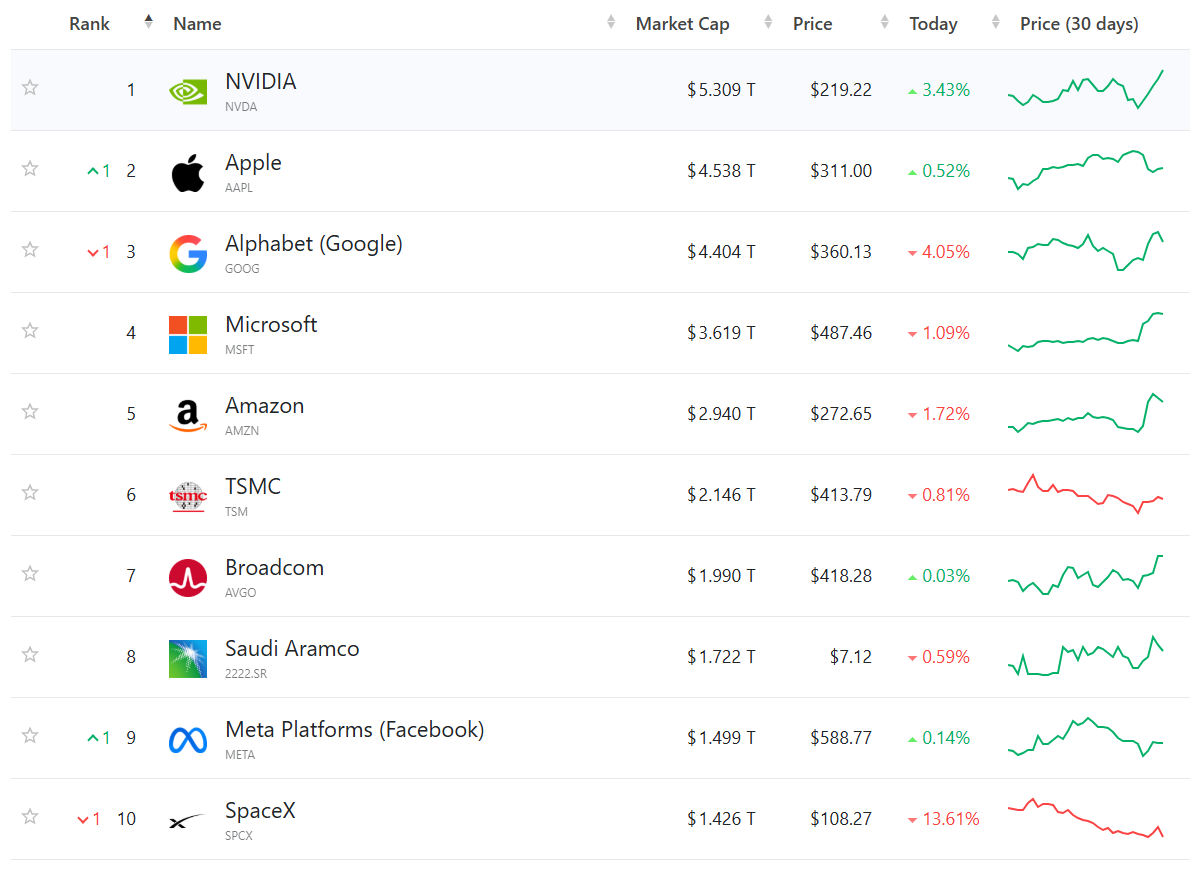Click the Amazon logo icon
The height and width of the screenshot is (869, 1190).
click(187, 416)
